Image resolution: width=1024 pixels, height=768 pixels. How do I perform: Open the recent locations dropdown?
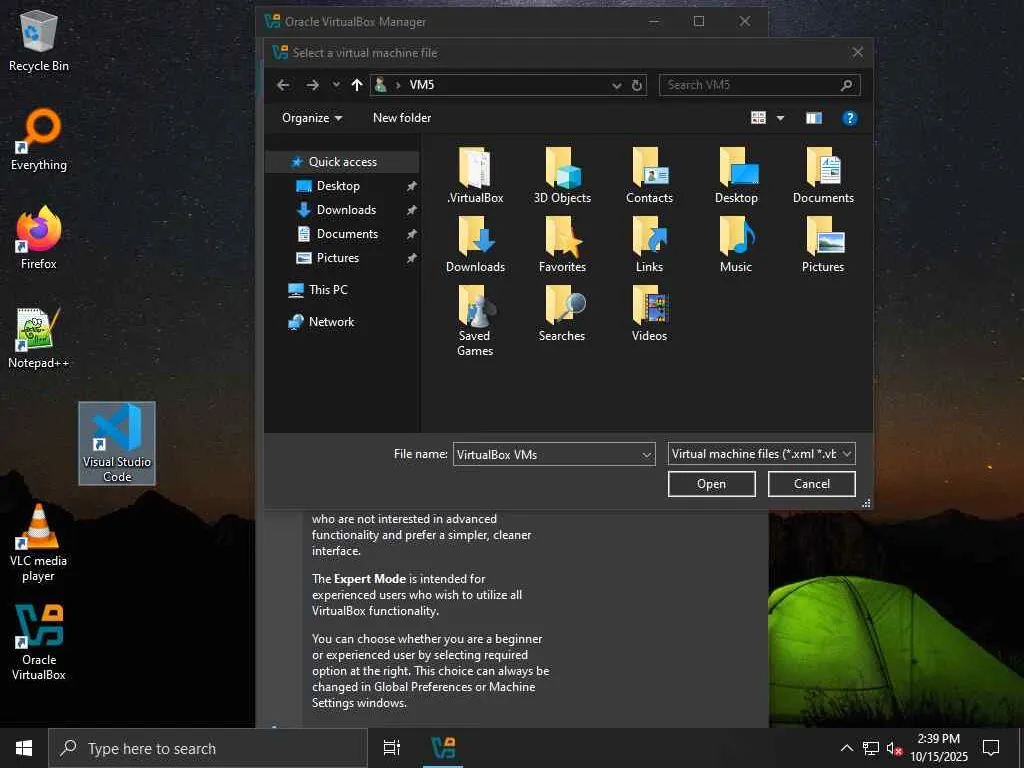click(336, 85)
